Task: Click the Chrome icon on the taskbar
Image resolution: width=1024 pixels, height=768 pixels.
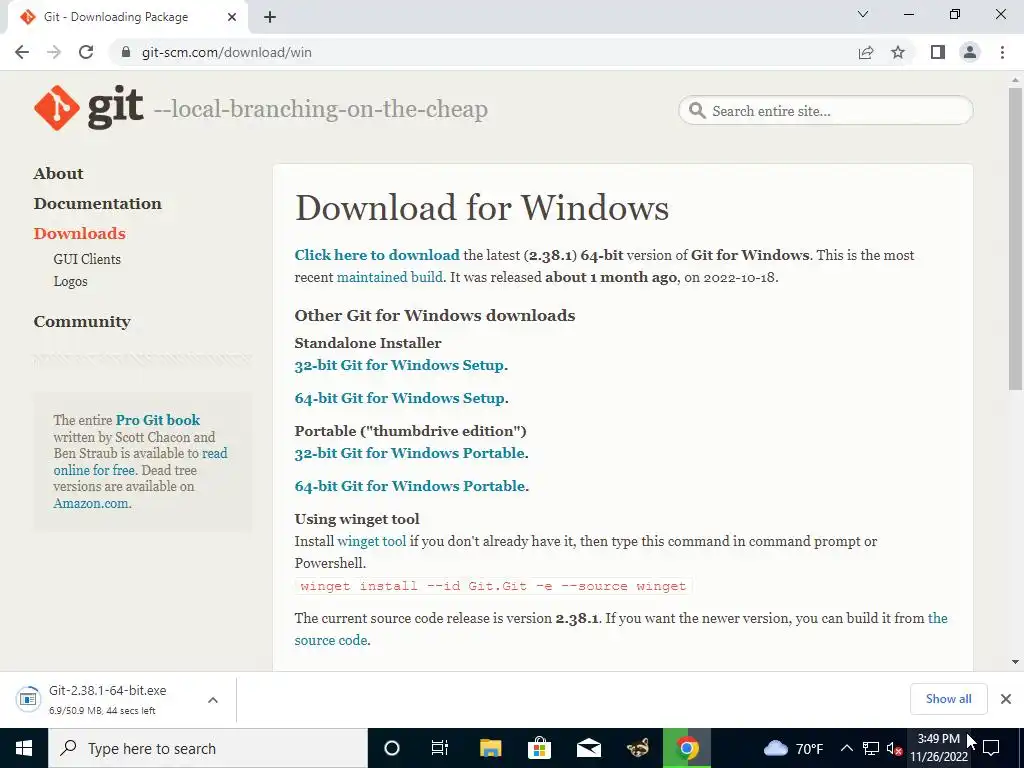Action: pos(686,748)
